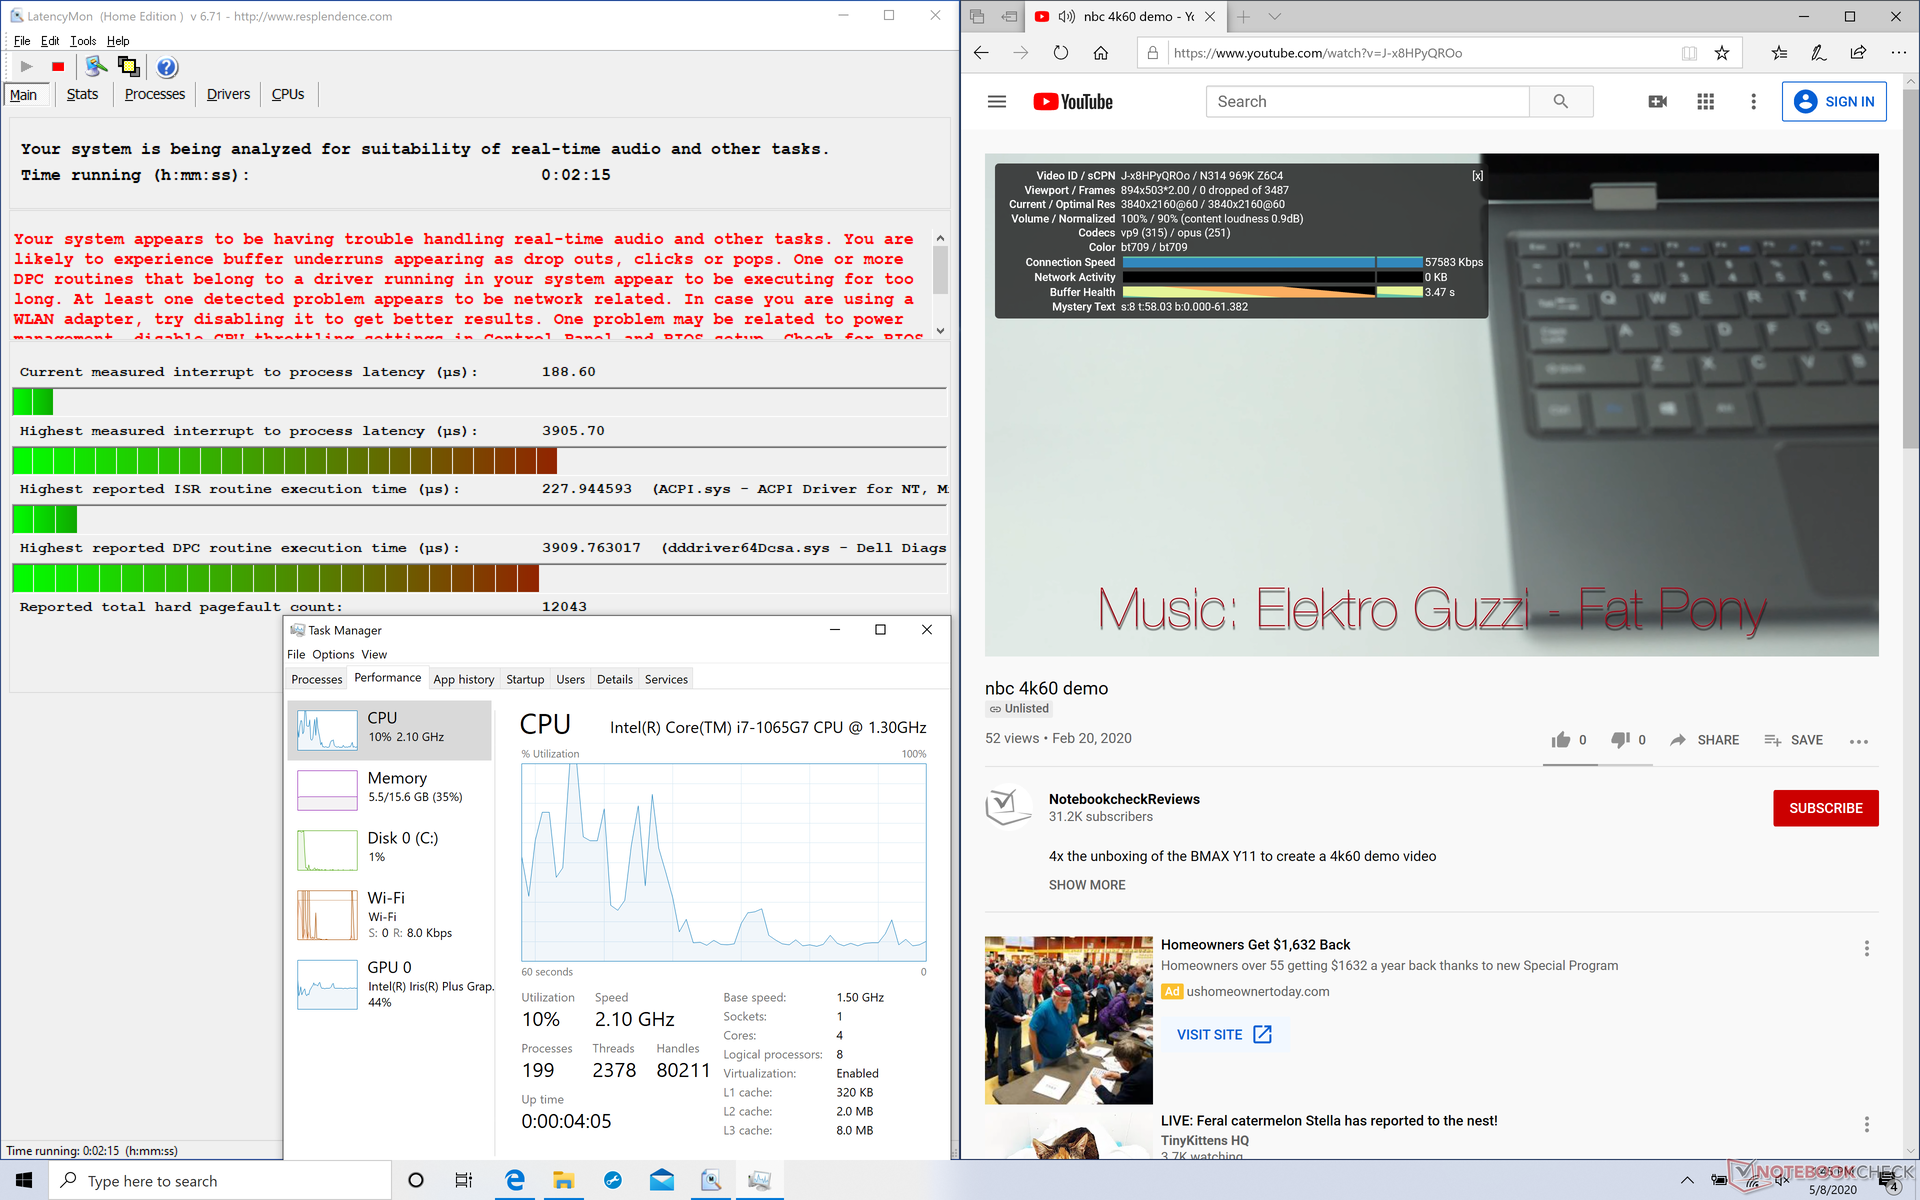Screen dimensions: 1920x1200
Task: Show hidden system tray icons chevron
Action: coord(1687,1181)
